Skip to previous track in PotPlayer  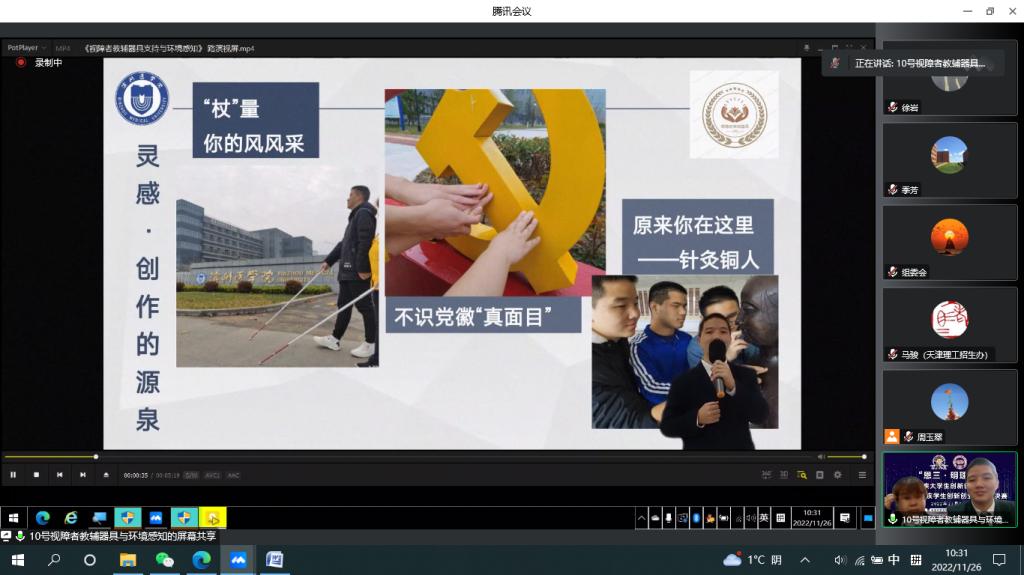click(59, 475)
